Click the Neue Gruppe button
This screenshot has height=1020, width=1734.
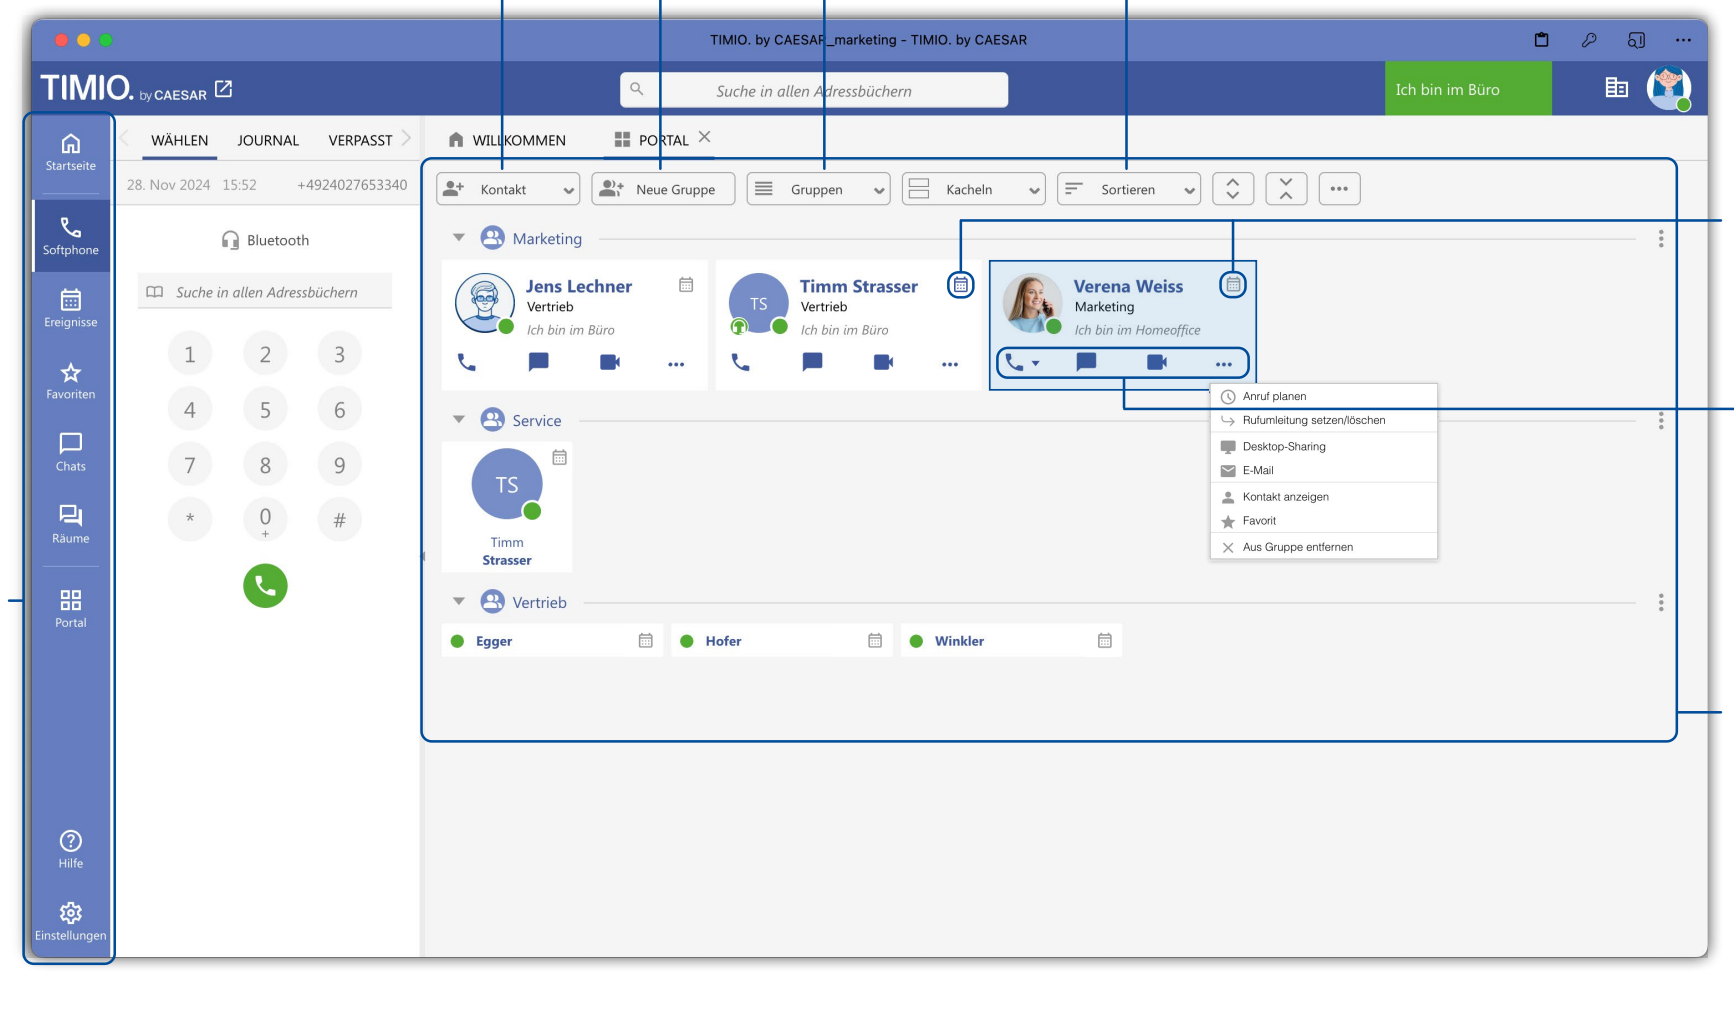tap(663, 189)
